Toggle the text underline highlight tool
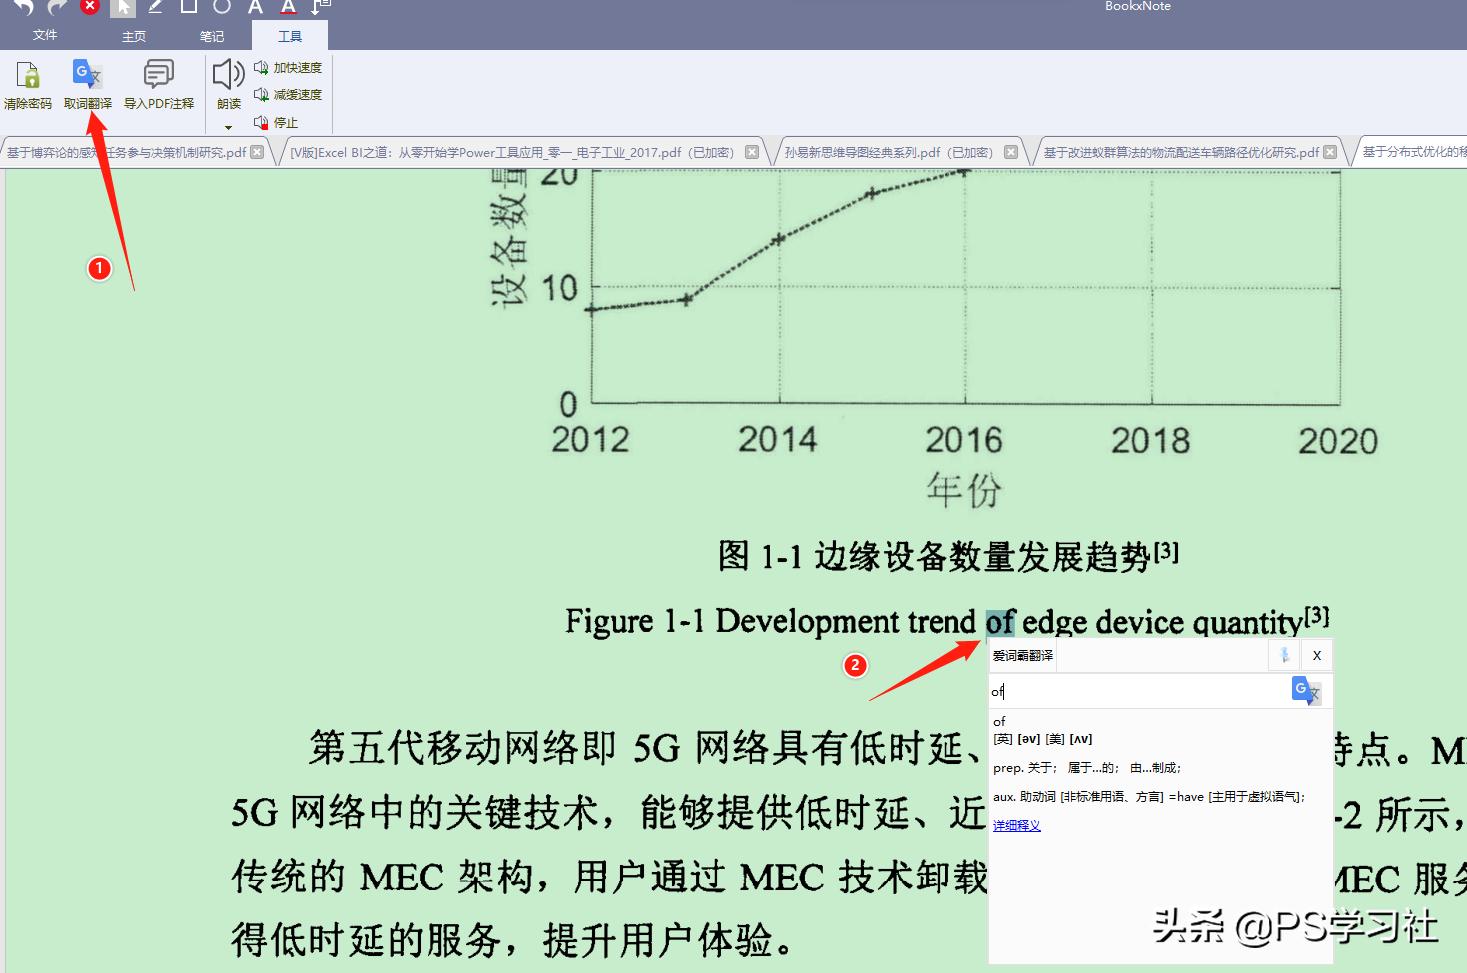The width and height of the screenshot is (1467, 973). pyautogui.click(x=287, y=7)
